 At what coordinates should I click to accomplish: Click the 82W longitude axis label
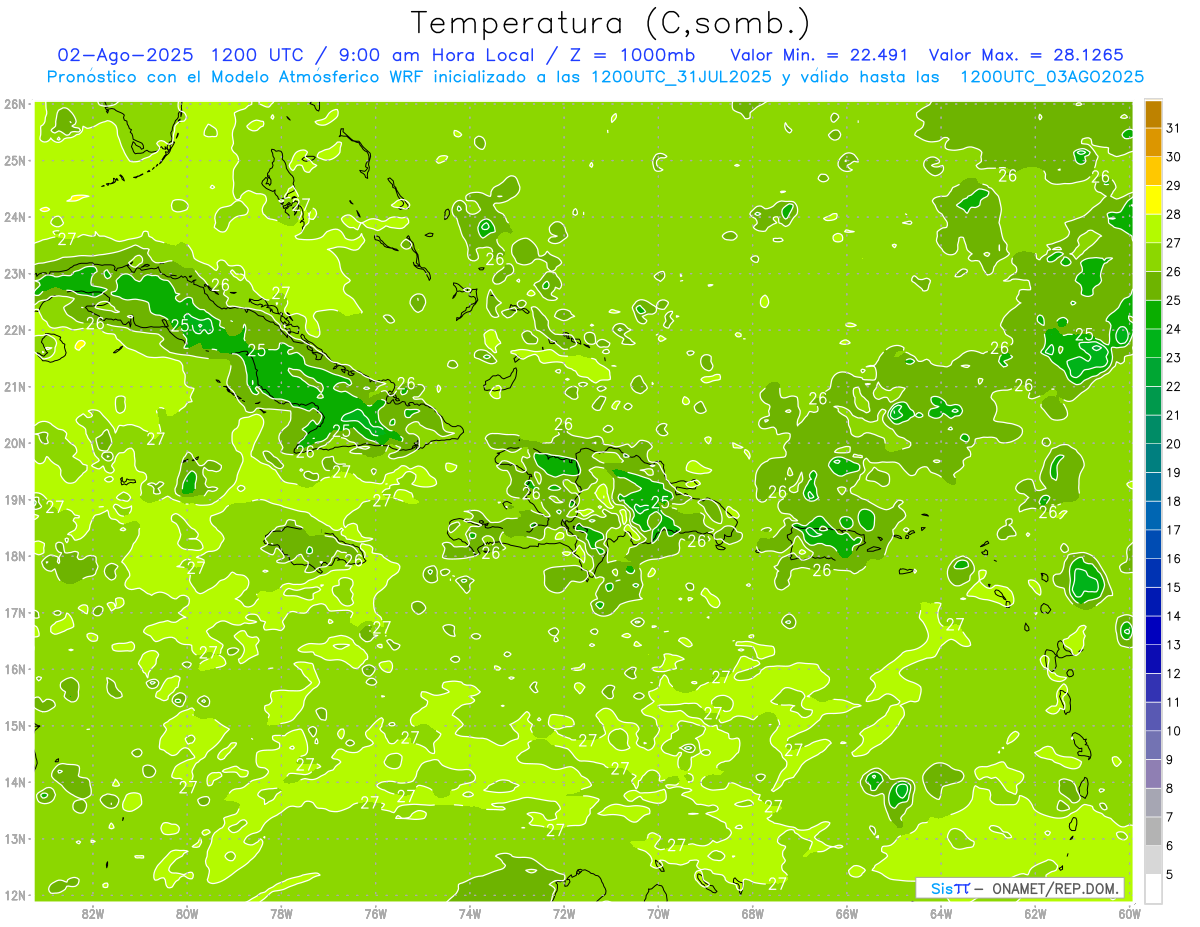93,913
